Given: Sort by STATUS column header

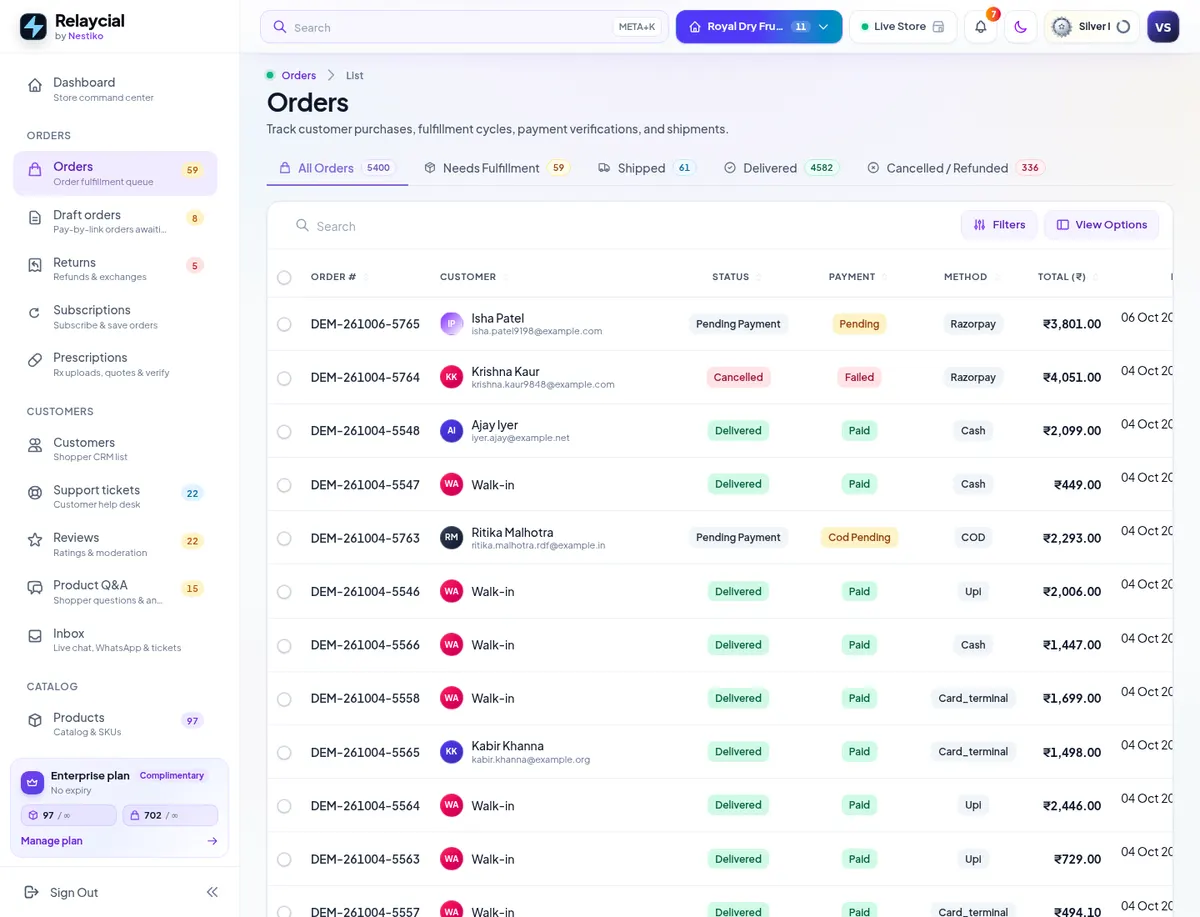Looking at the screenshot, I should point(736,277).
